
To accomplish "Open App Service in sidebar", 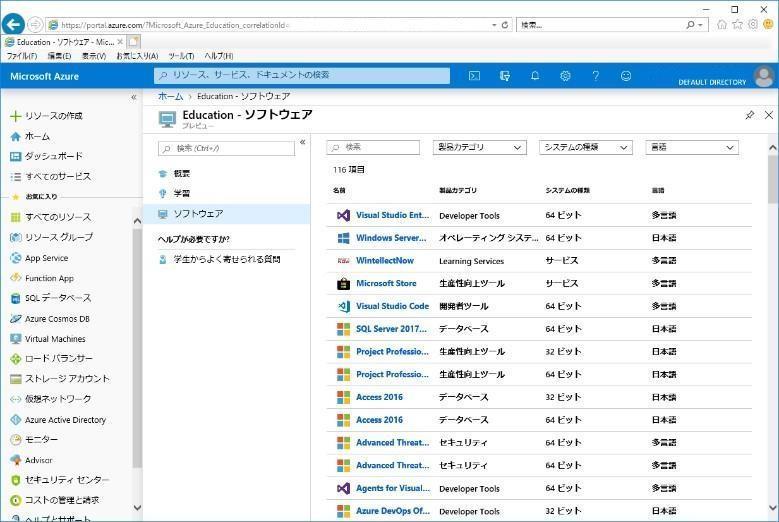I will [x=39, y=258].
